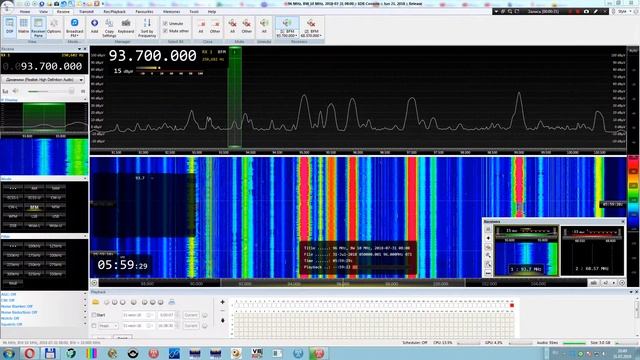The image size is (640, 360).
Task: Switch to the Home ribbon tab
Action: point(25,12)
